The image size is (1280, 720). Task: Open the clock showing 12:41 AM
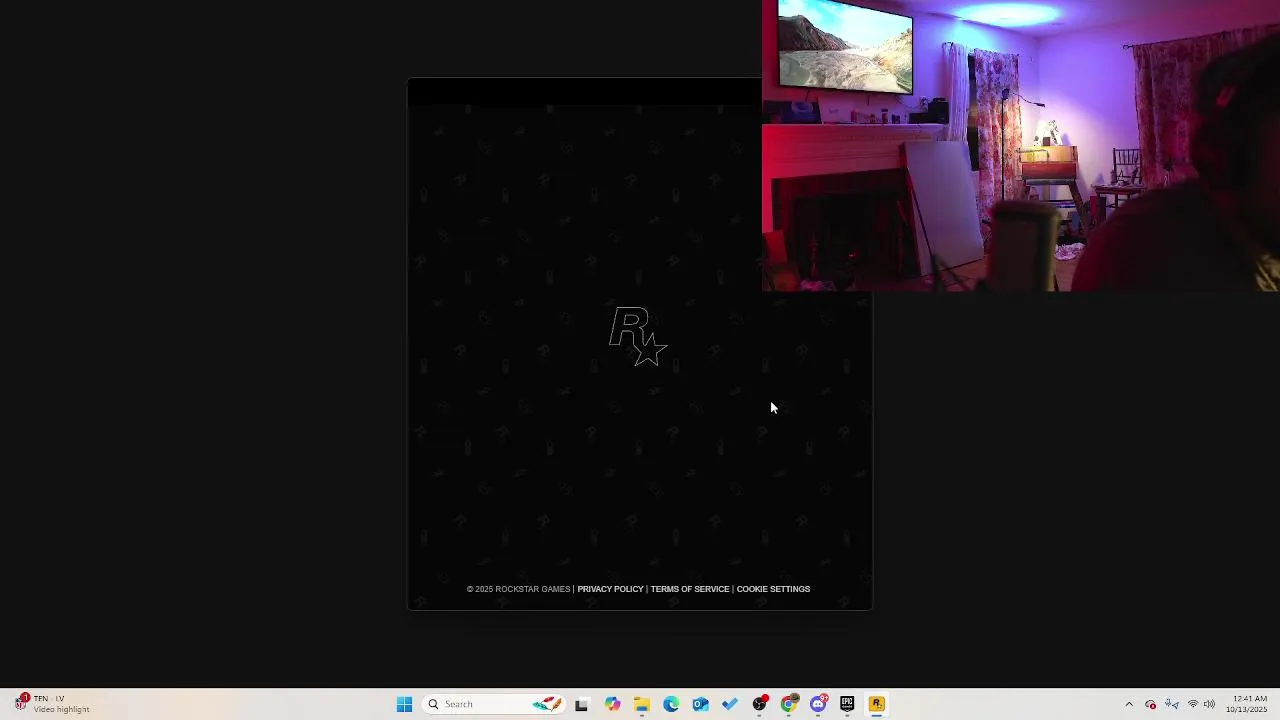point(1247,704)
